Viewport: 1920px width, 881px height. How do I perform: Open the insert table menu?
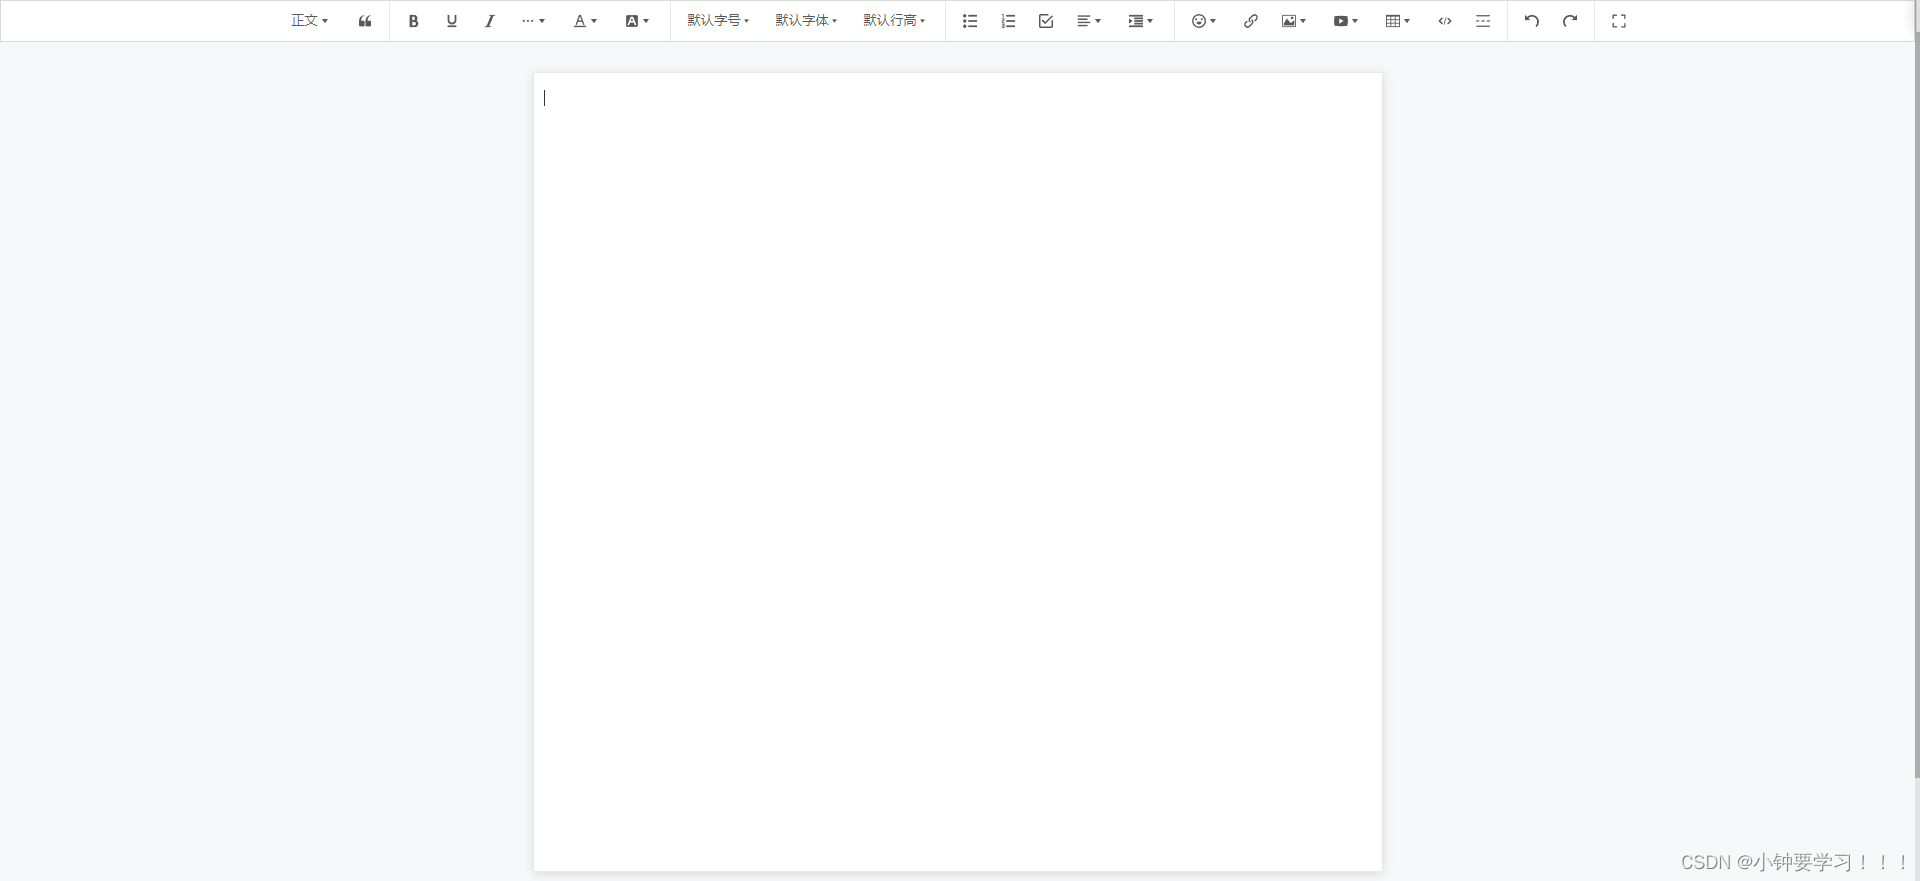(x=1398, y=21)
